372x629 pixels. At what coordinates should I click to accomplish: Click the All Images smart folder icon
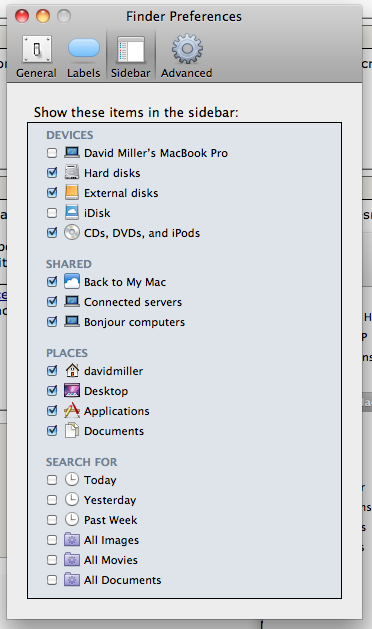(72, 540)
